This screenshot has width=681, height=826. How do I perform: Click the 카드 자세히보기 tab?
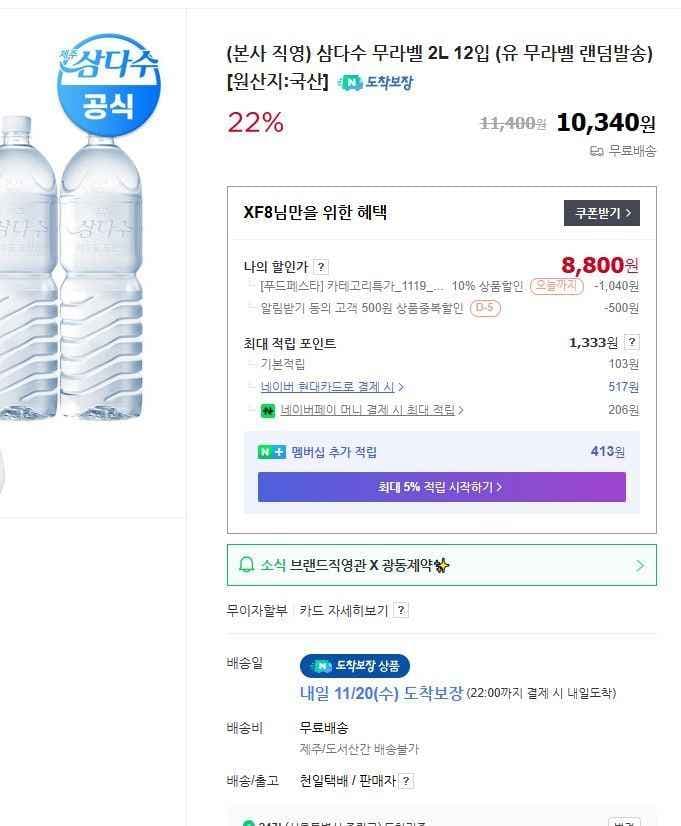point(344,611)
